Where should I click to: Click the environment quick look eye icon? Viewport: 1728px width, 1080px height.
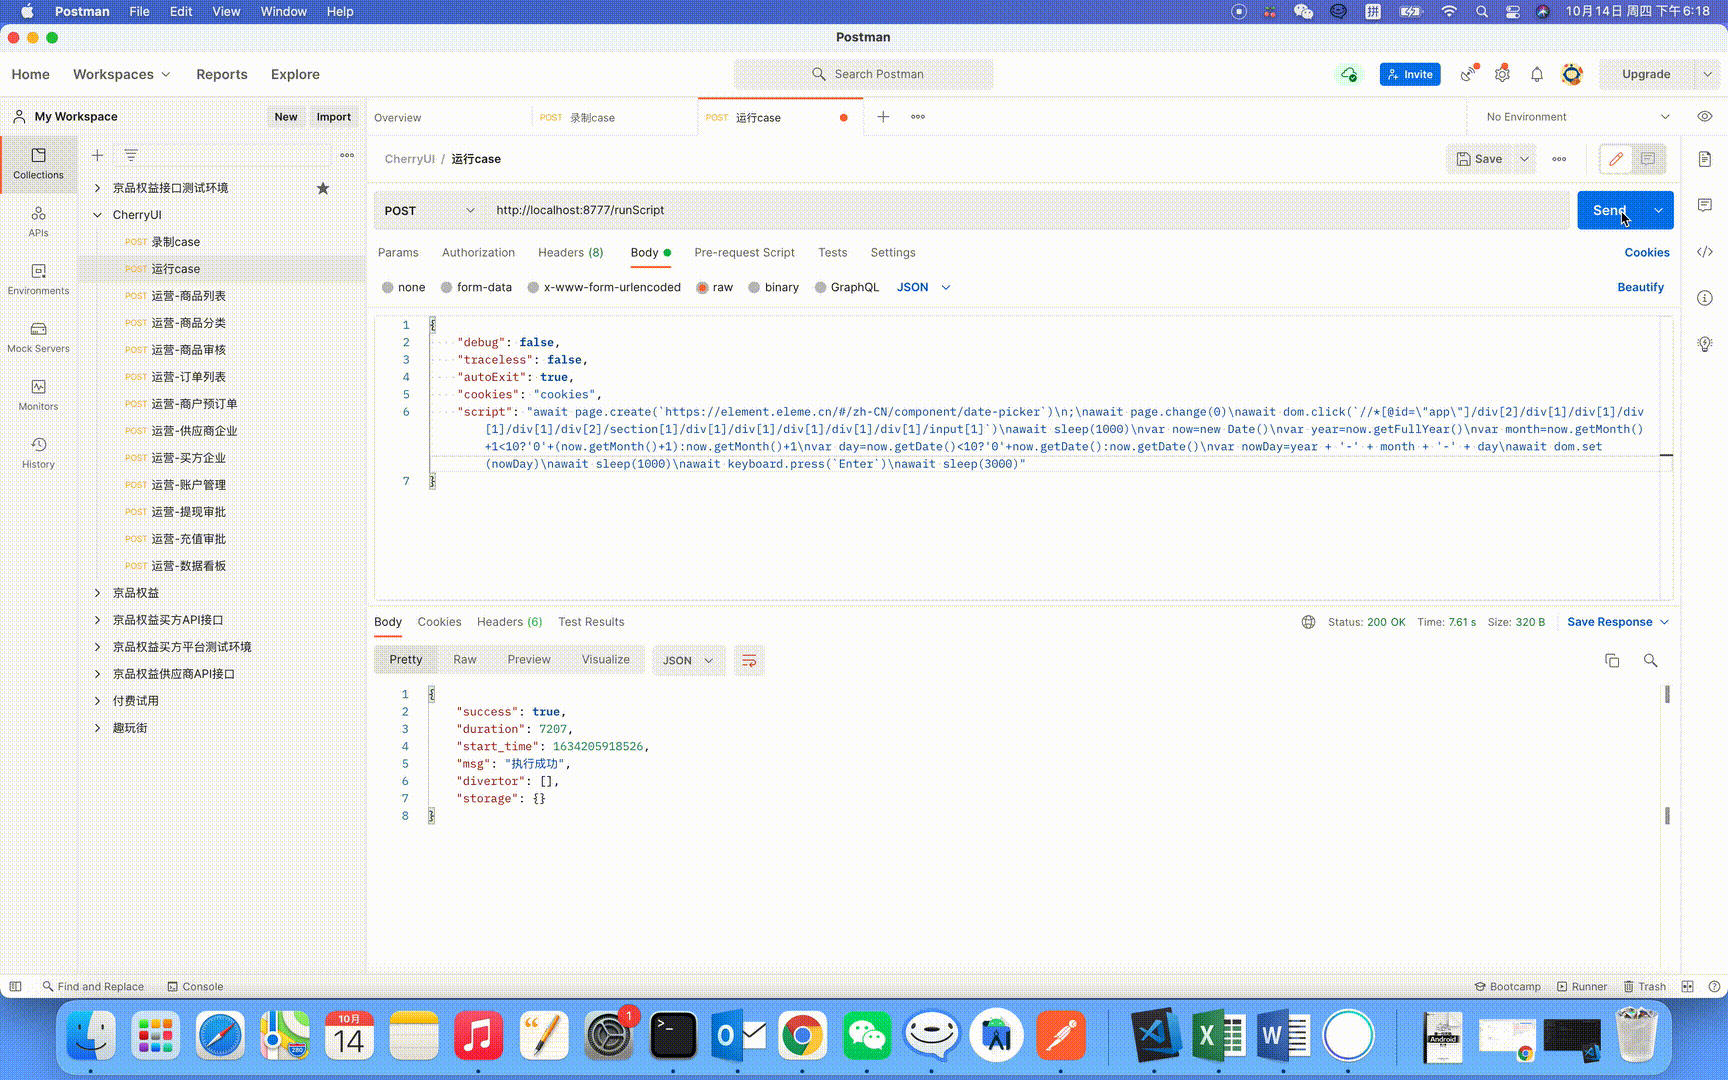1705,116
